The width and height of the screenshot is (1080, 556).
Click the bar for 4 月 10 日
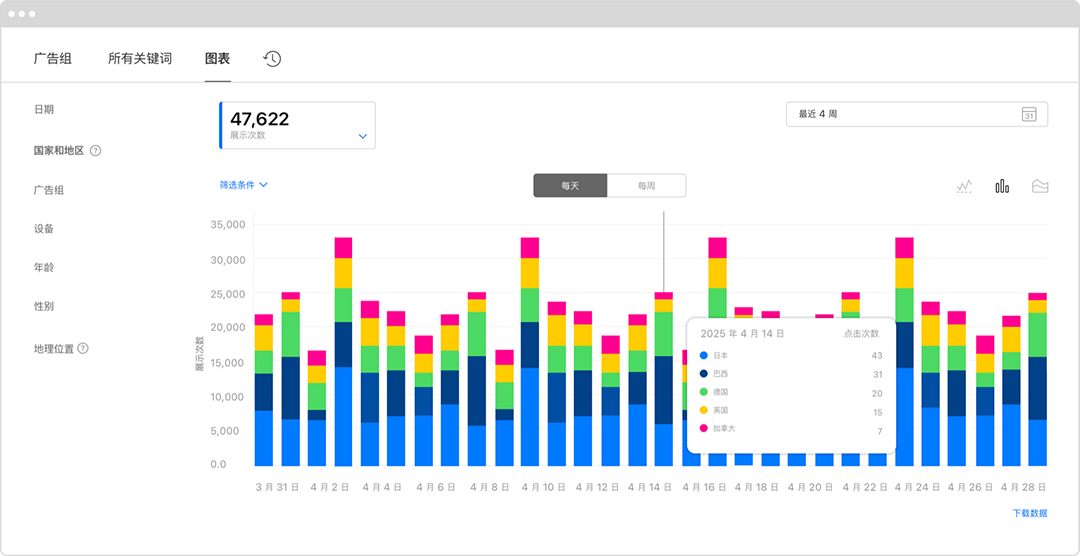(x=557, y=384)
